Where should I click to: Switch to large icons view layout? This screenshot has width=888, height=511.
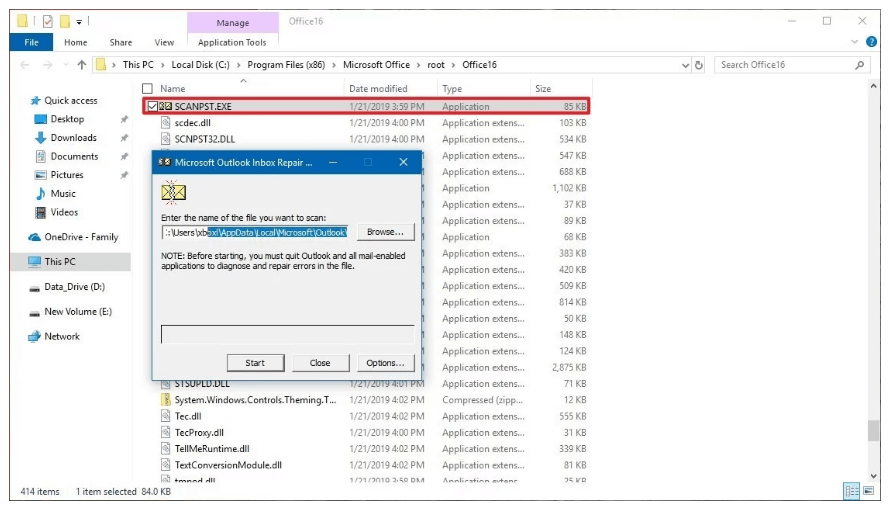[x=868, y=492]
